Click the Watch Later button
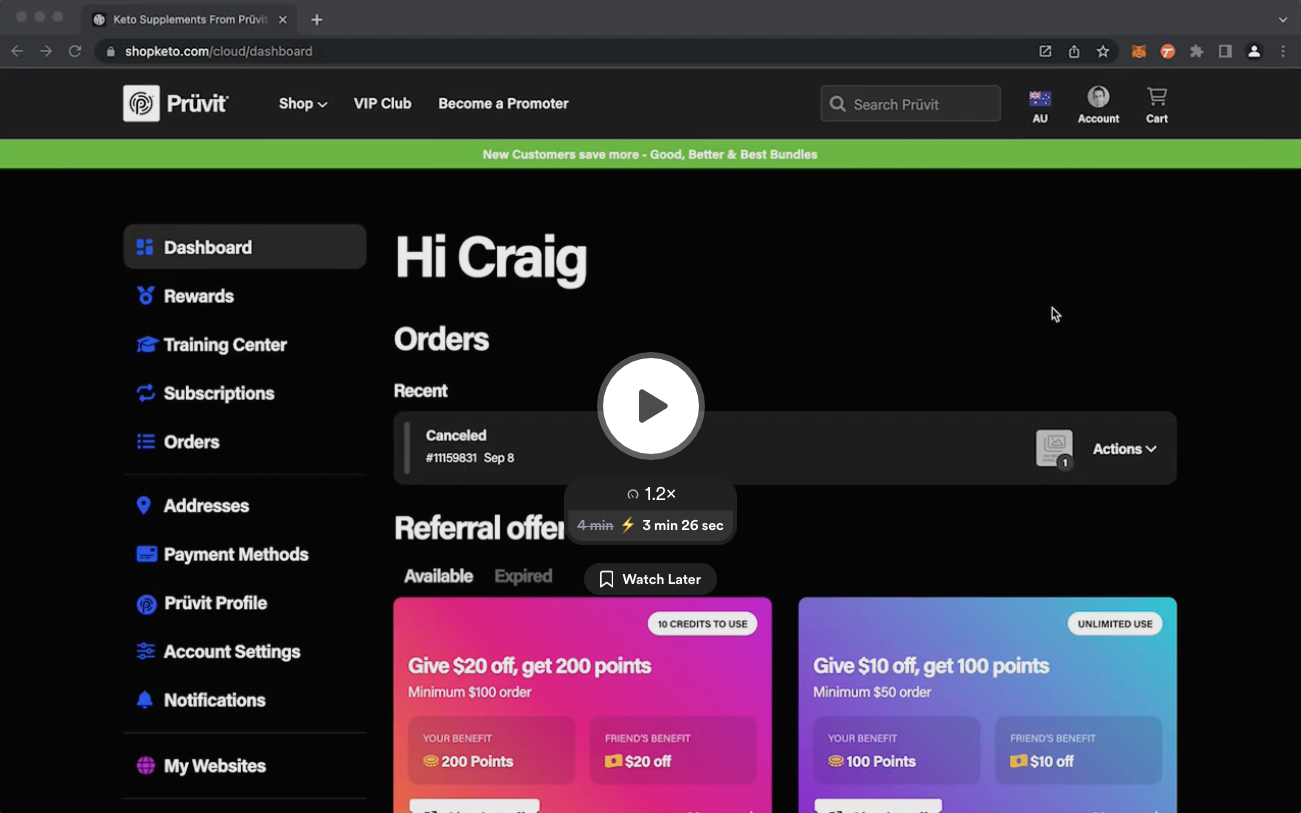 click(650, 579)
